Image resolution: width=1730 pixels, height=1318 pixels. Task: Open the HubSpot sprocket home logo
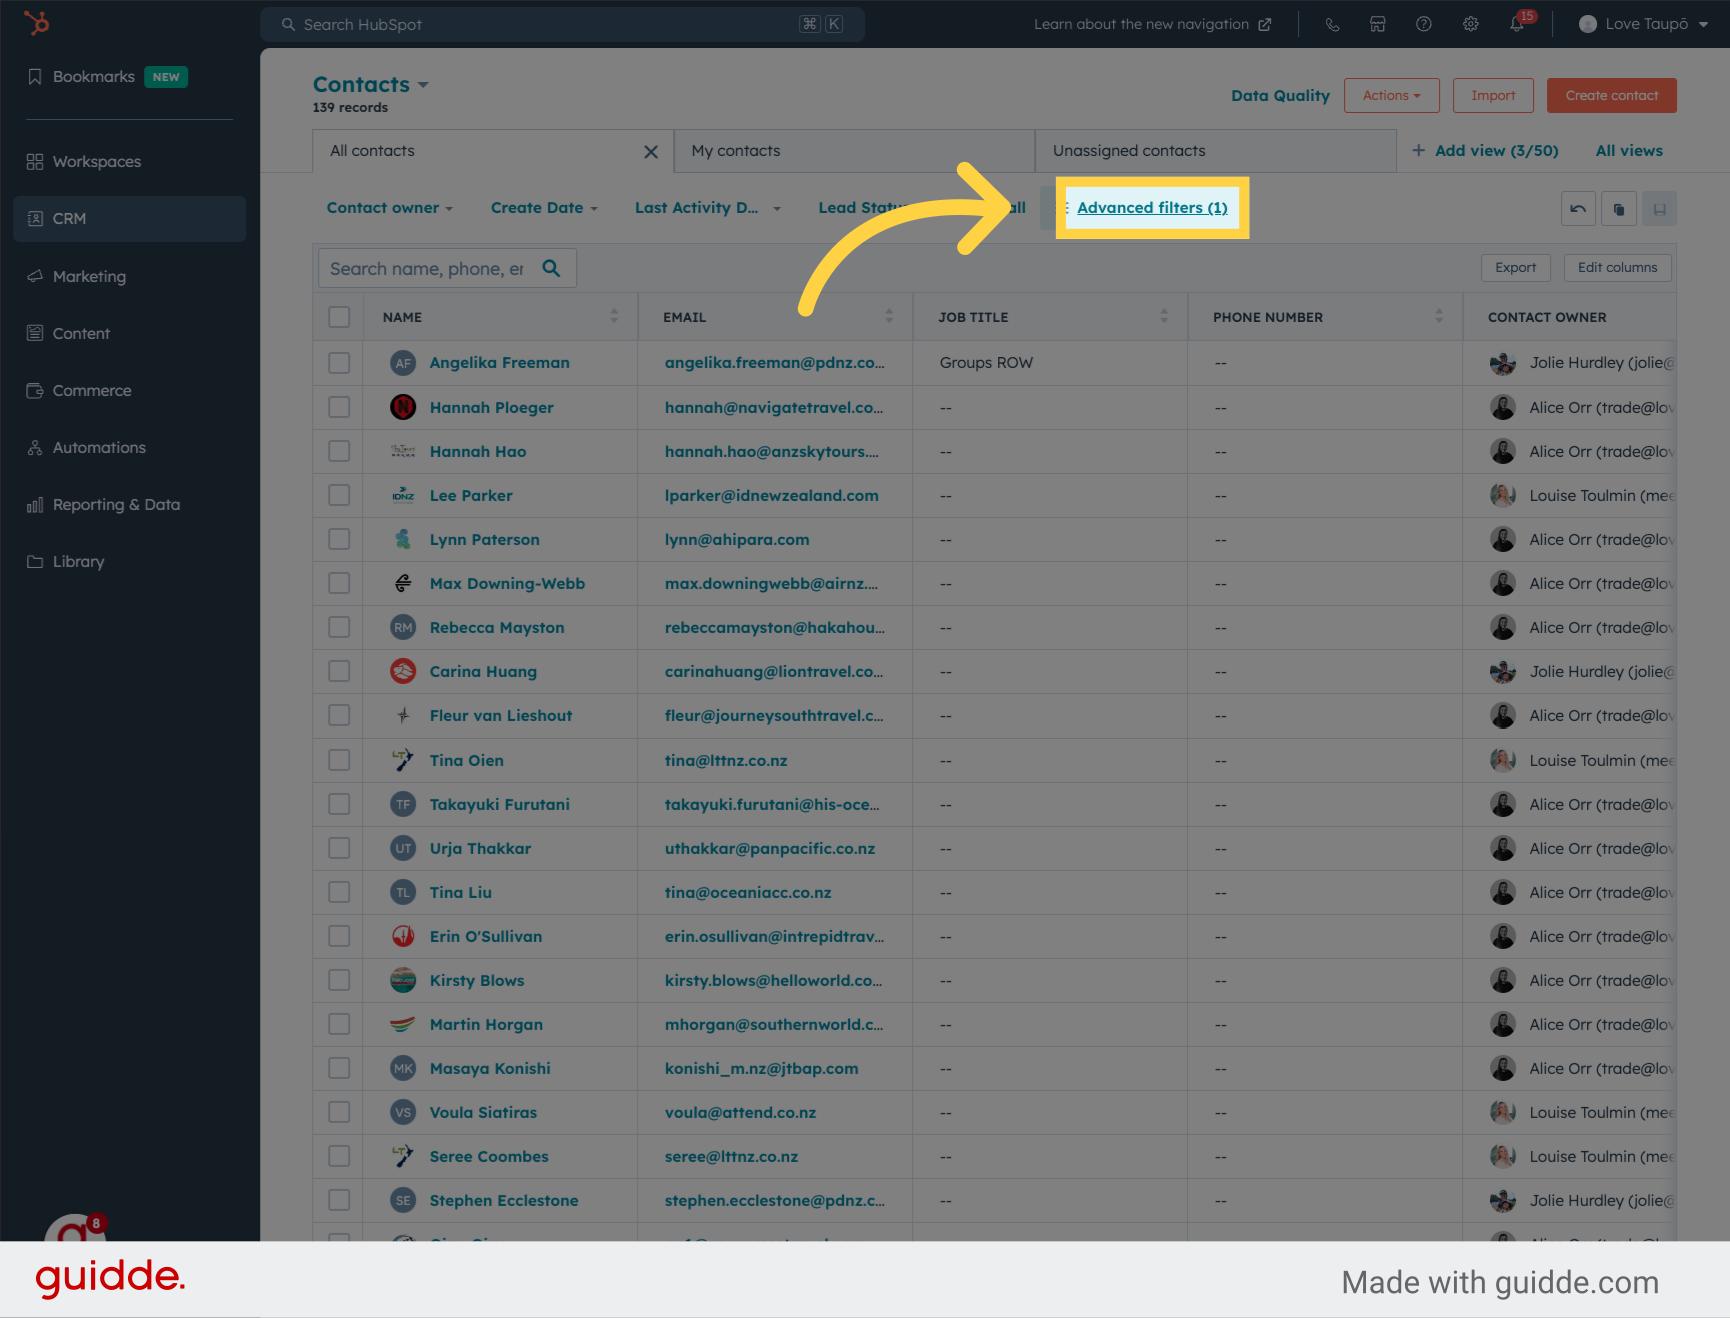[37, 23]
